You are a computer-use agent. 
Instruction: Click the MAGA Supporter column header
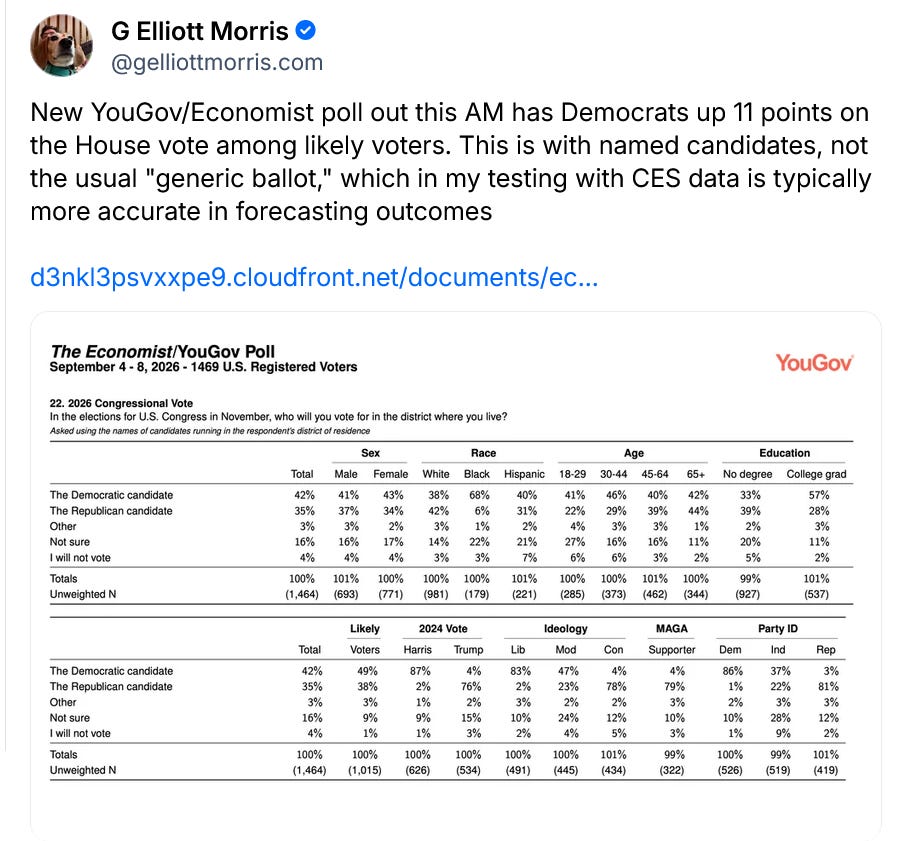(x=672, y=638)
